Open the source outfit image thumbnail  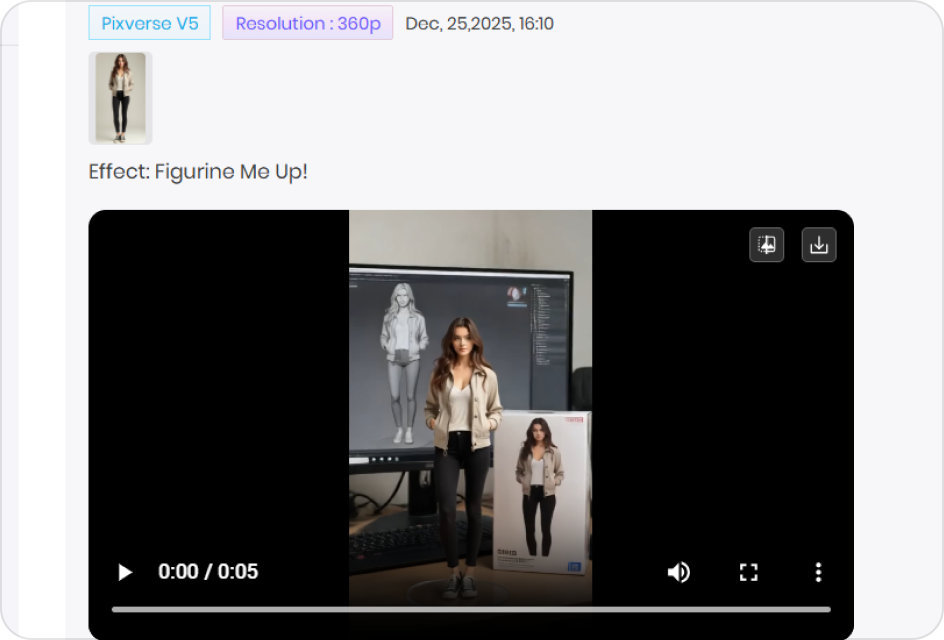[x=119, y=97]
